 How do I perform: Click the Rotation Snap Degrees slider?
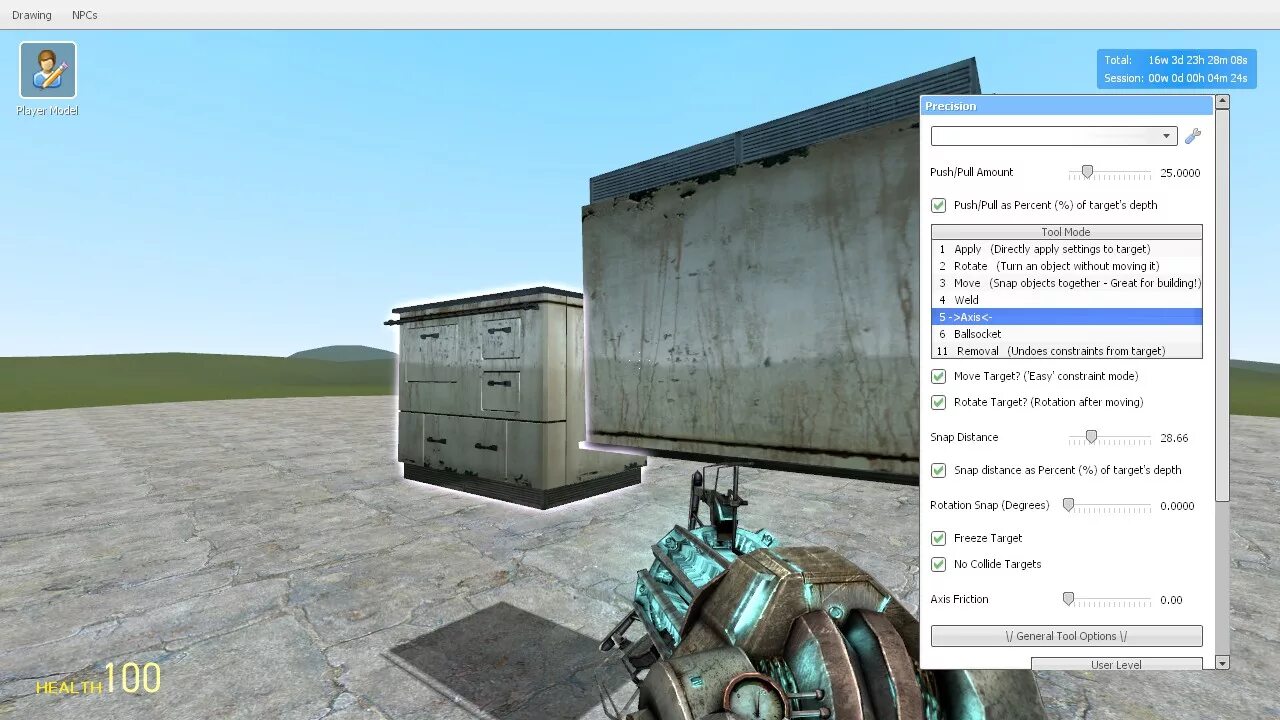coord(1070,505)
